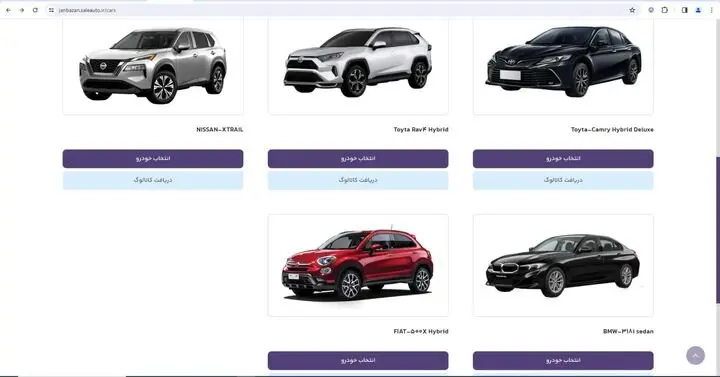This screenshot has width=720, height=377.
Task: Click the page vertical scrollbar thumb
Action: [717, 230]
